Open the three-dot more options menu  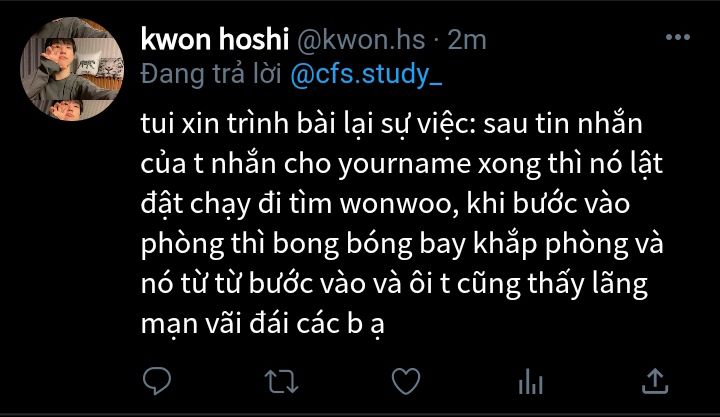(678, 37)
